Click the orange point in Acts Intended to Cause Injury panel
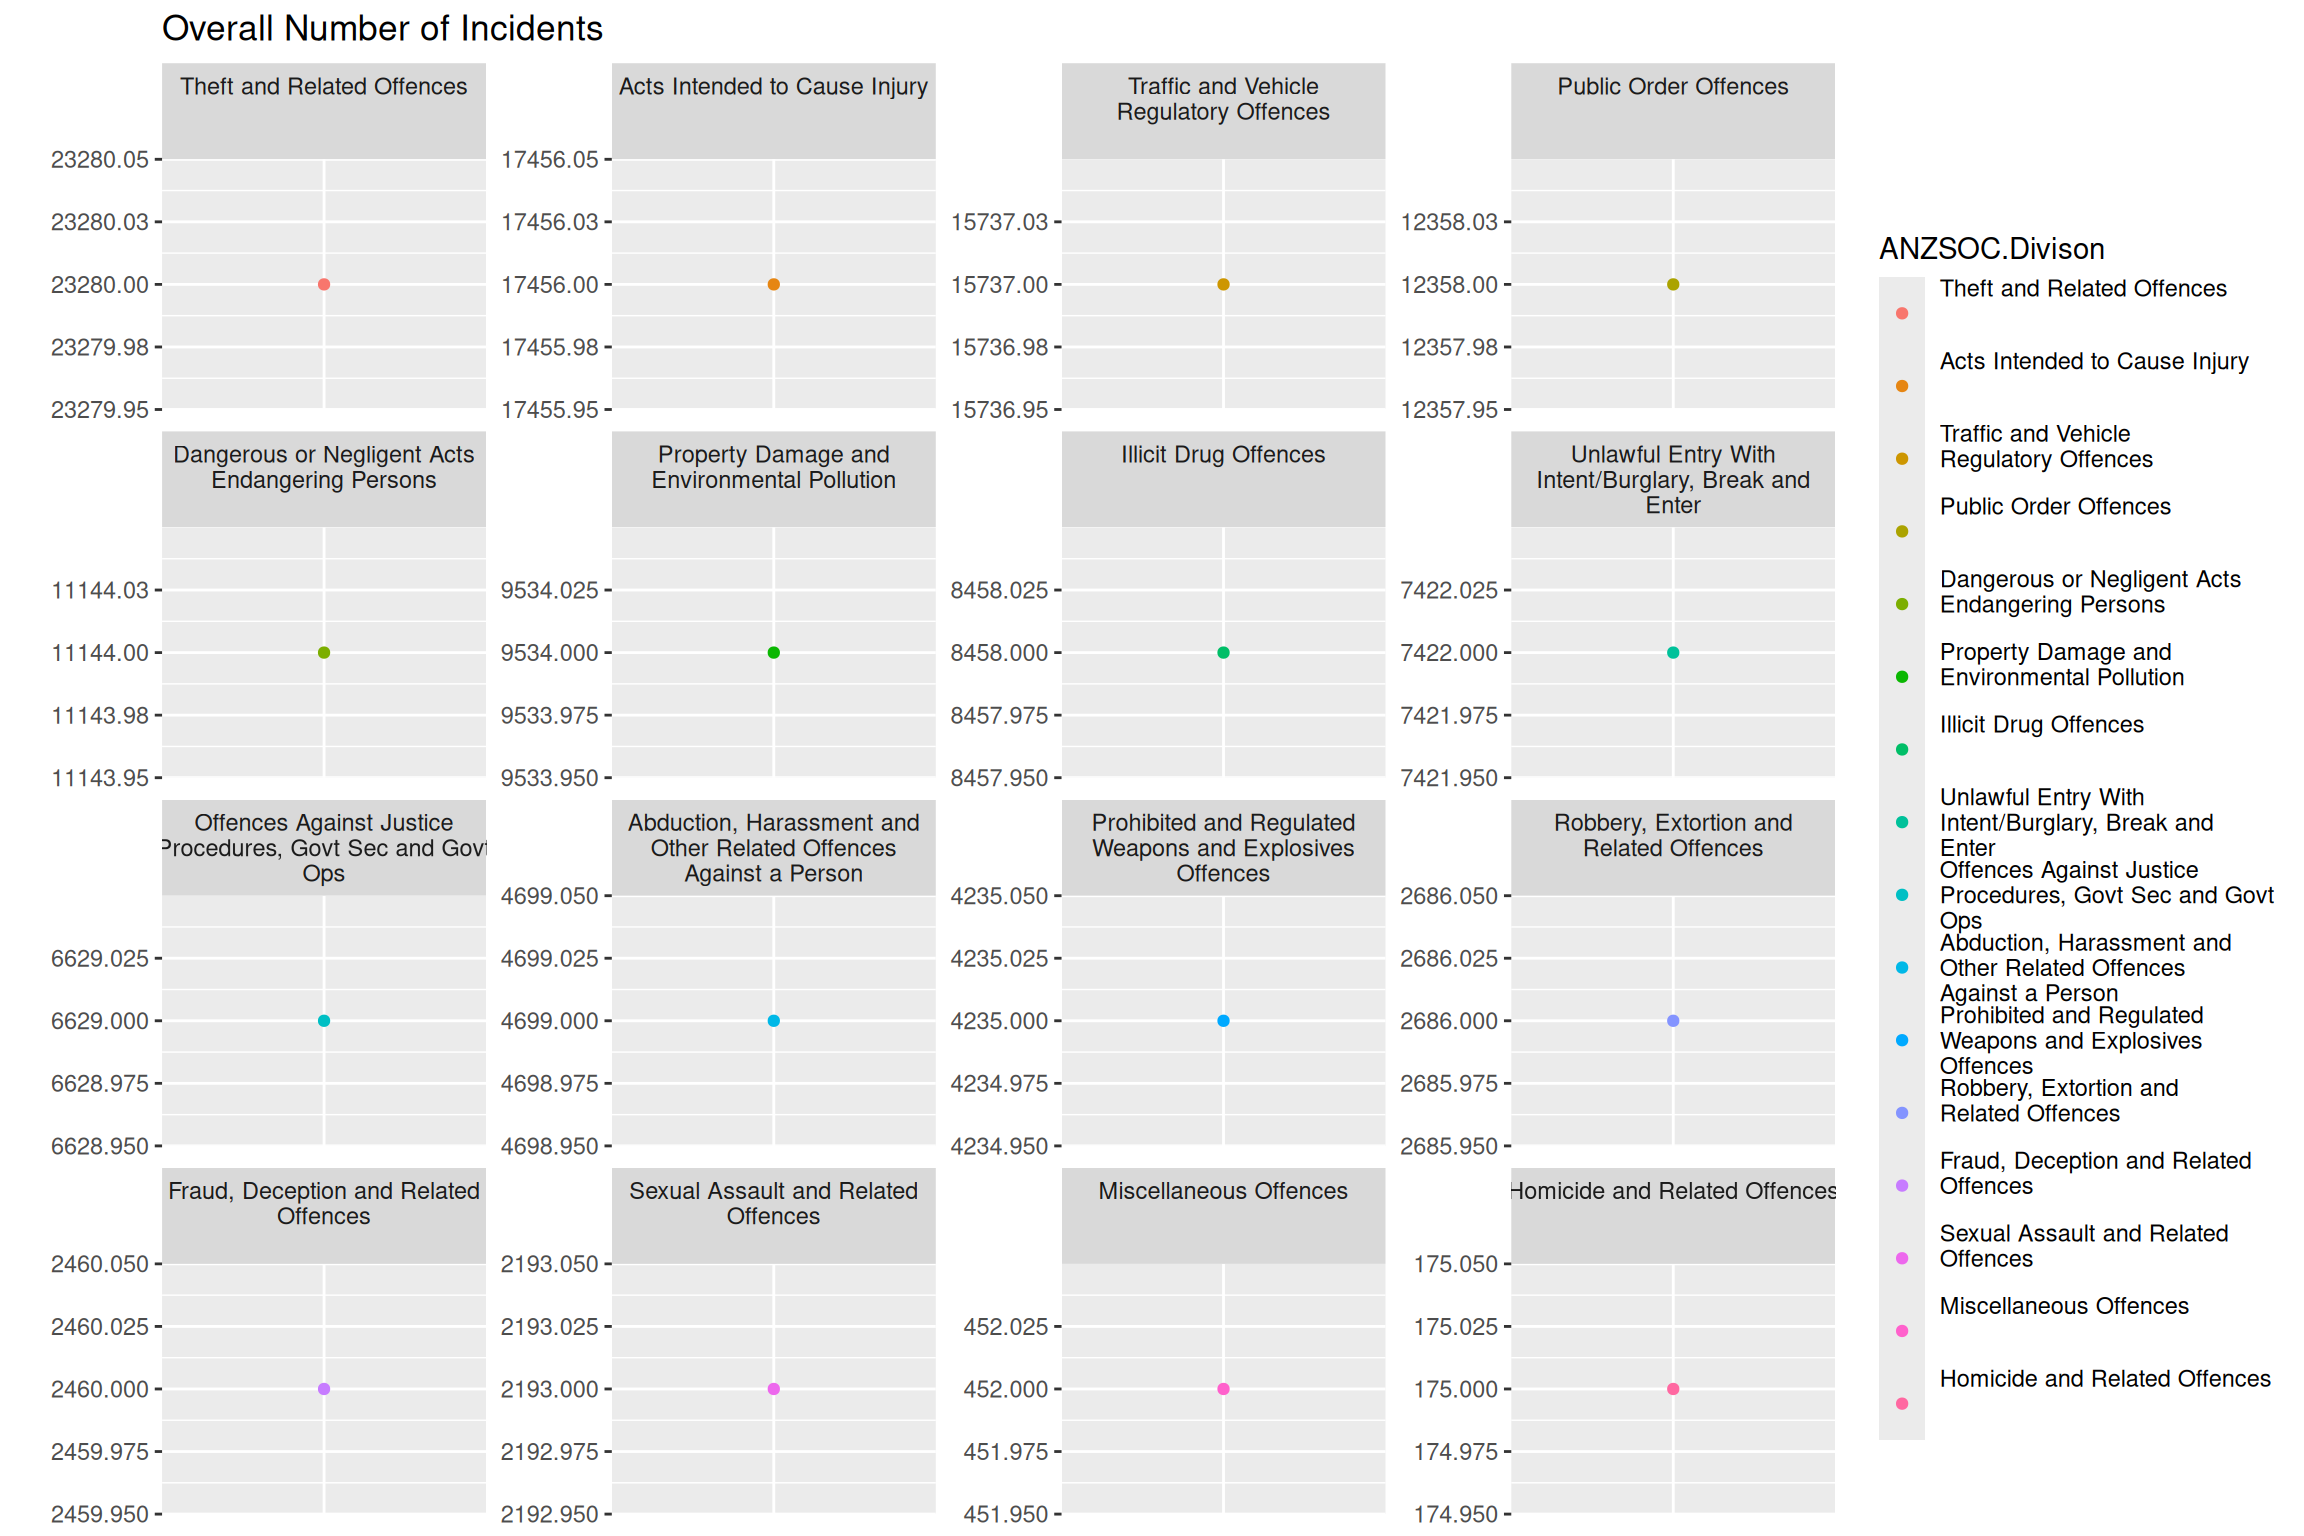 (x=774, y=285)
